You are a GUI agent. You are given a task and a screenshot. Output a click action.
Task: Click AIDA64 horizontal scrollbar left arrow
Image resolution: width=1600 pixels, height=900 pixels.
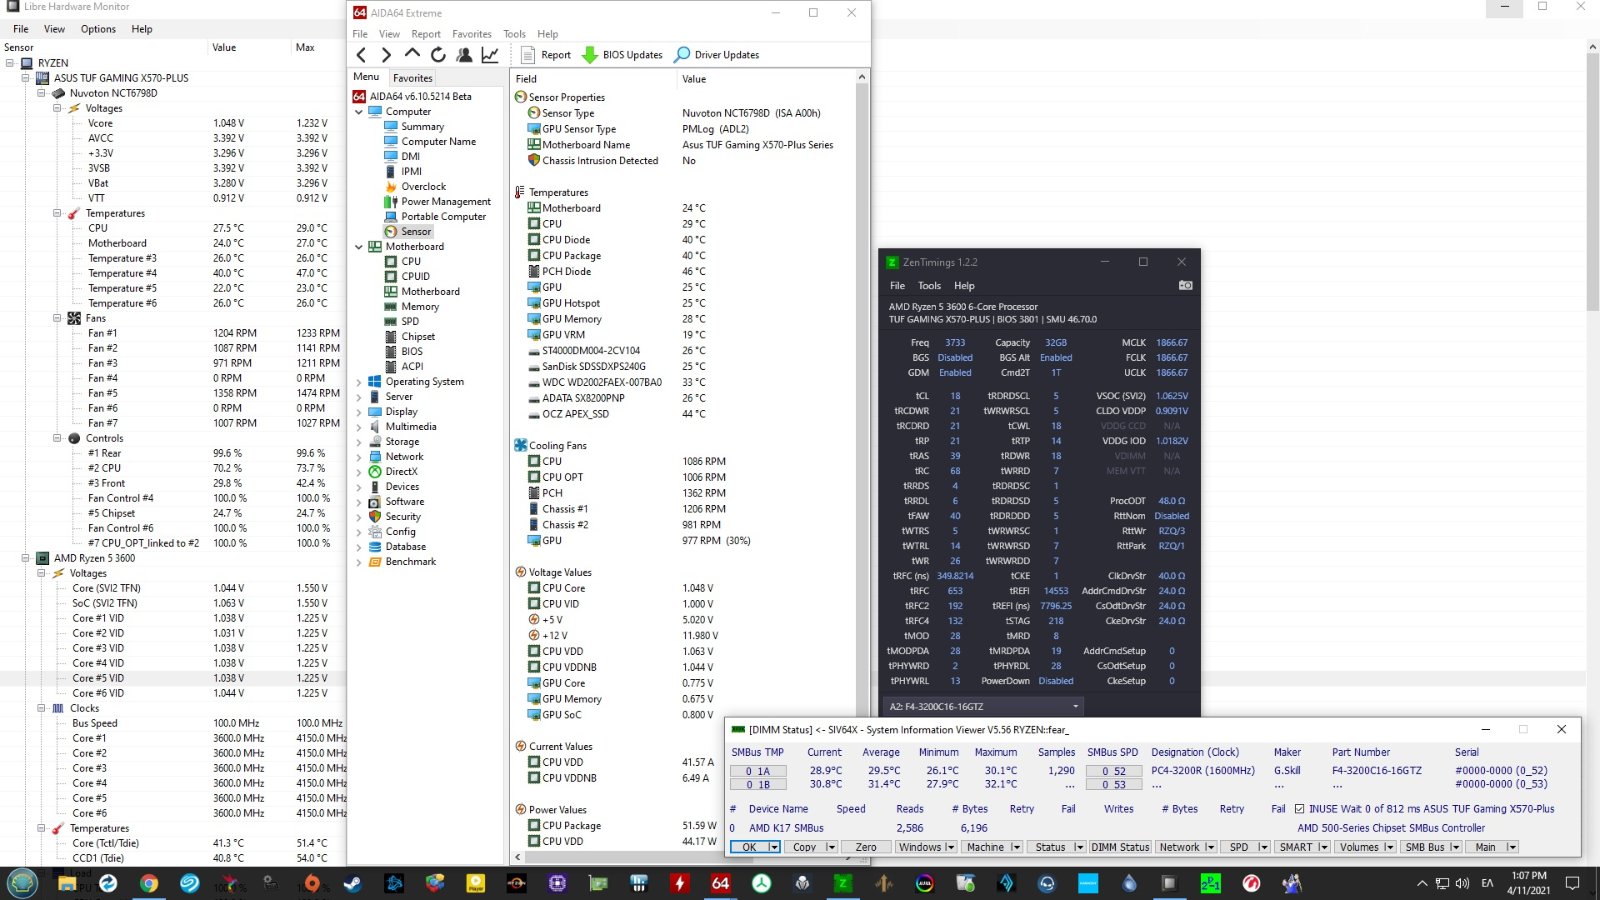point(517,857)
